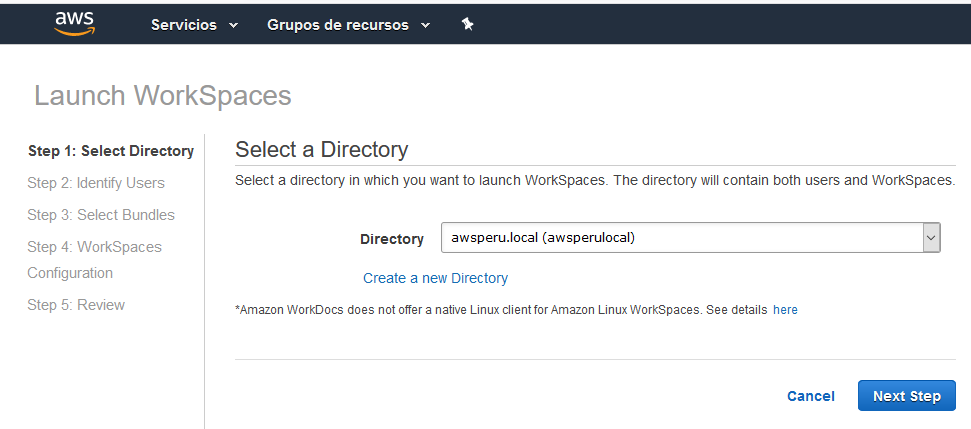Click the Cancel button
971x429 pixels.
[811, 396]
